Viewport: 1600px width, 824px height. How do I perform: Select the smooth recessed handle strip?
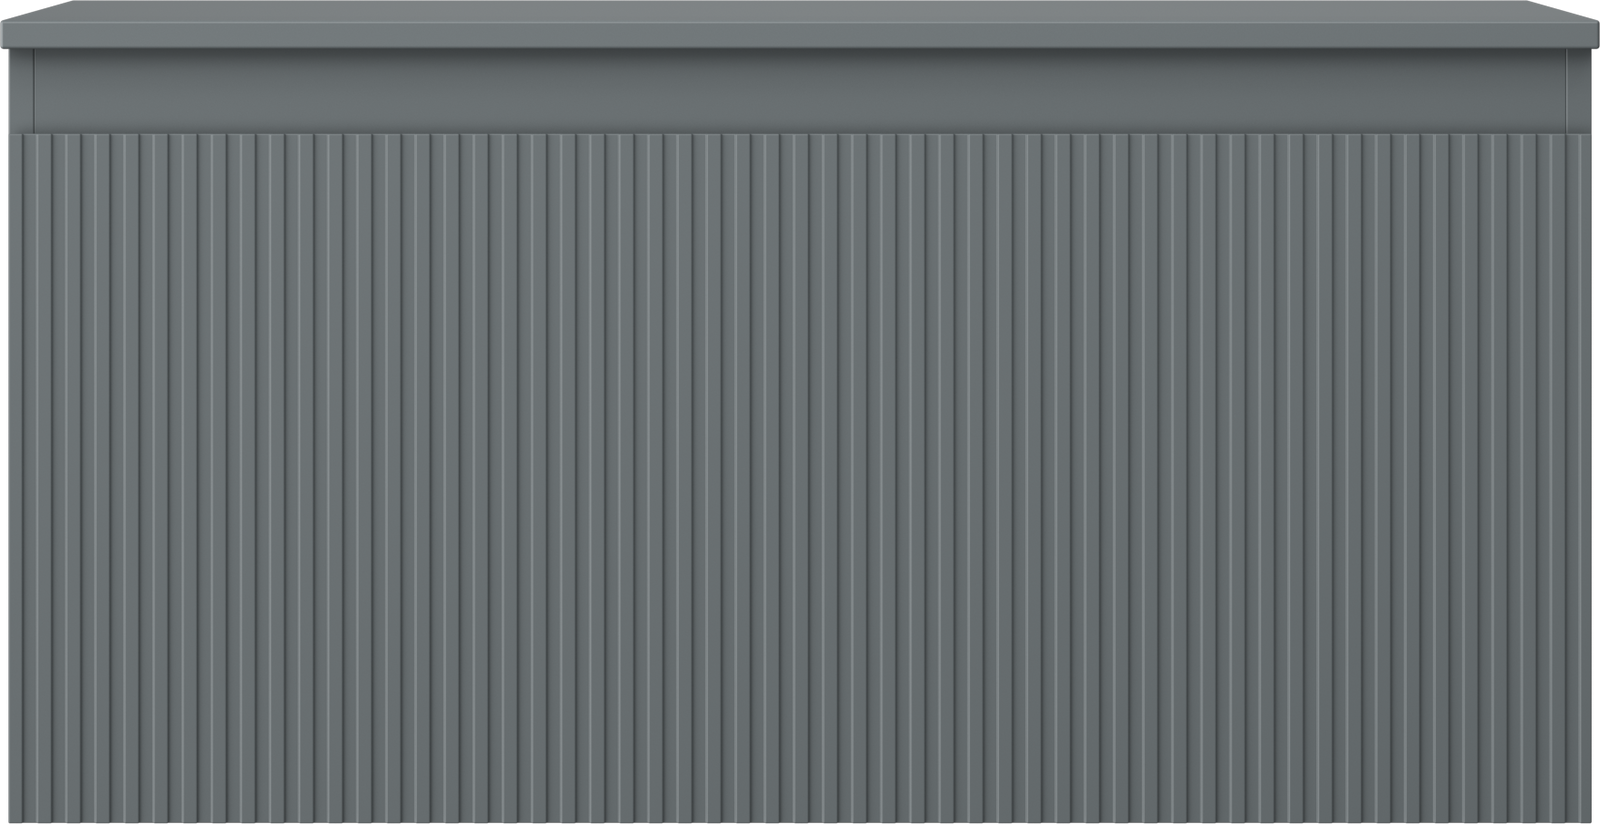tap(800, 90)
